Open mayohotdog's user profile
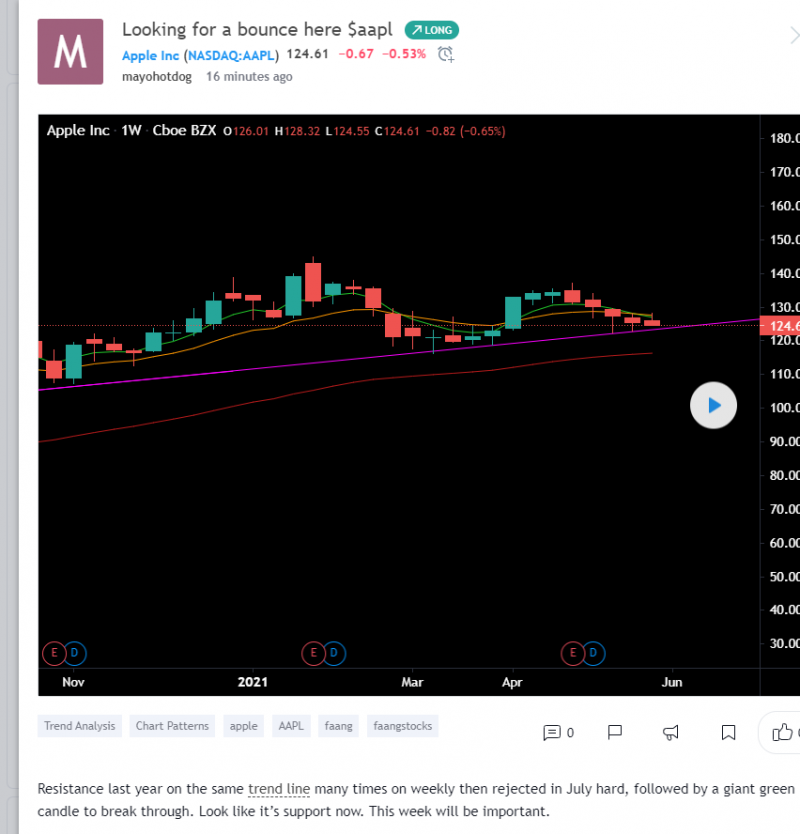Viewport: 800px width, 834px height. 156,76
